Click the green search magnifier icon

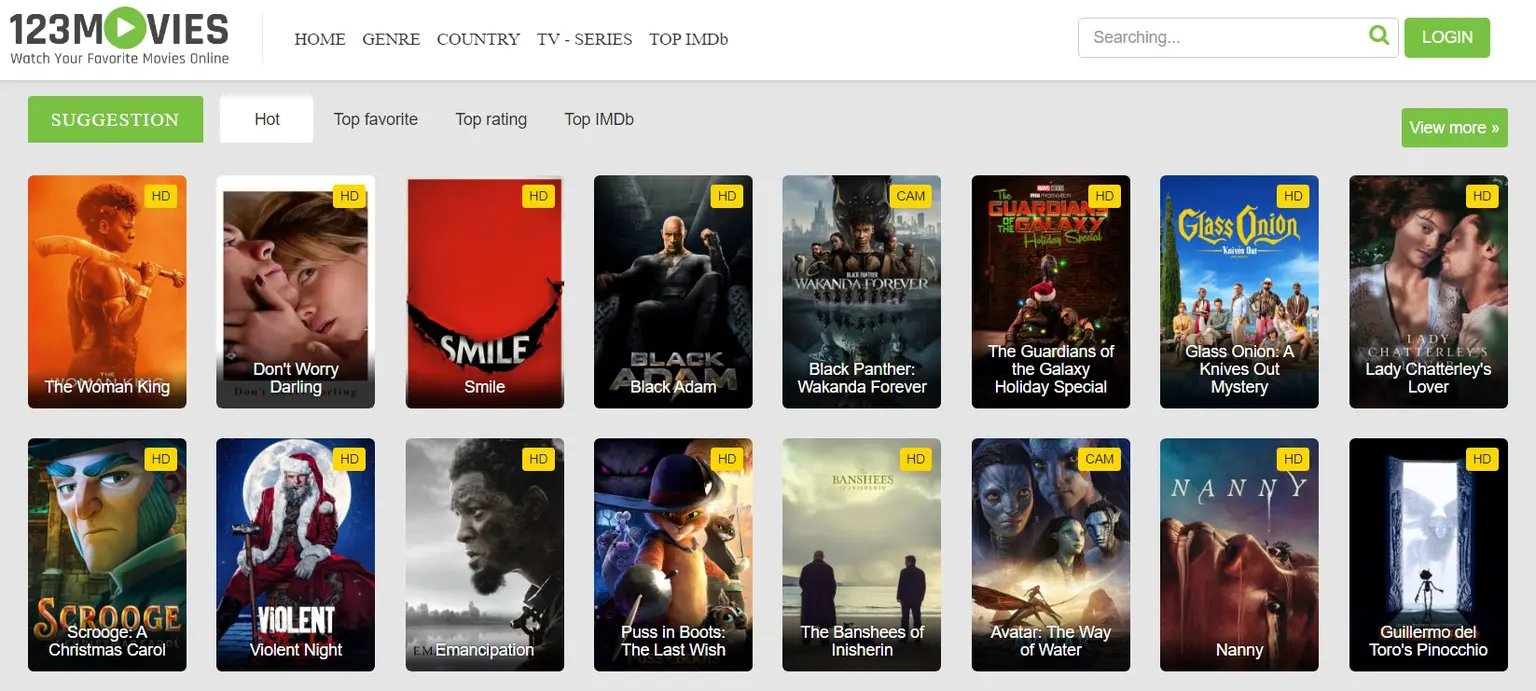coord(1379,37)
